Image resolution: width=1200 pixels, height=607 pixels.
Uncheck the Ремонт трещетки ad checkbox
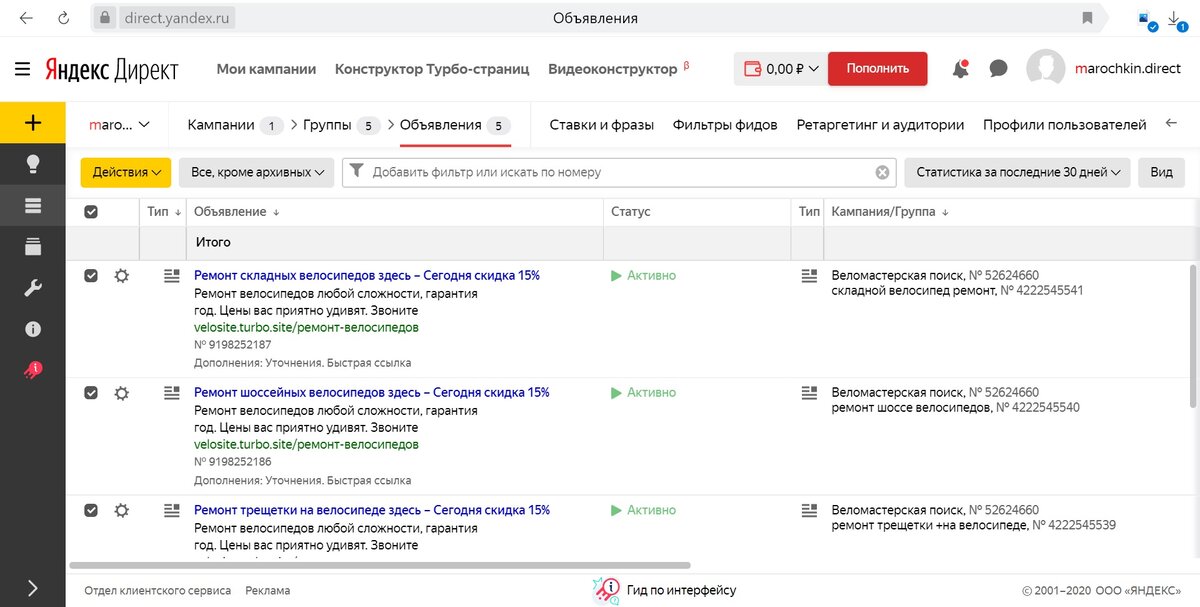click(x=91, y=510)
